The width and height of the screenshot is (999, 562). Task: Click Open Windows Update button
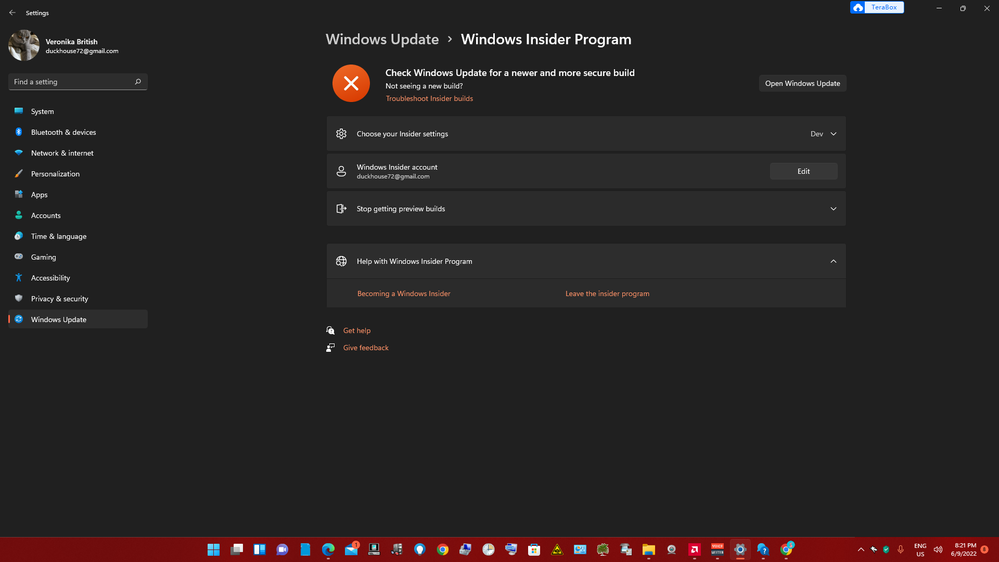pyautogui.click(x=802, y=83)
